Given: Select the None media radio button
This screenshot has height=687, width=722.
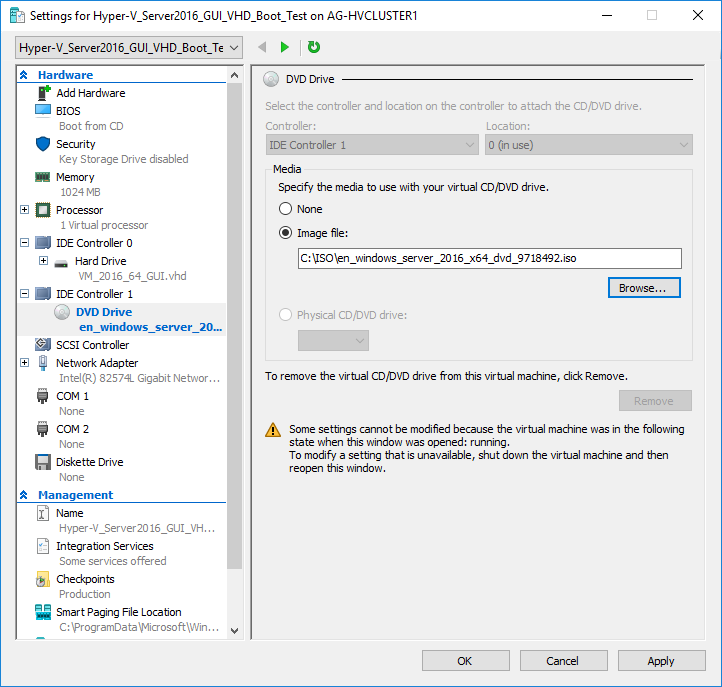Looking at the screenshot, I should pyautogui.click(x=285, y=209).
